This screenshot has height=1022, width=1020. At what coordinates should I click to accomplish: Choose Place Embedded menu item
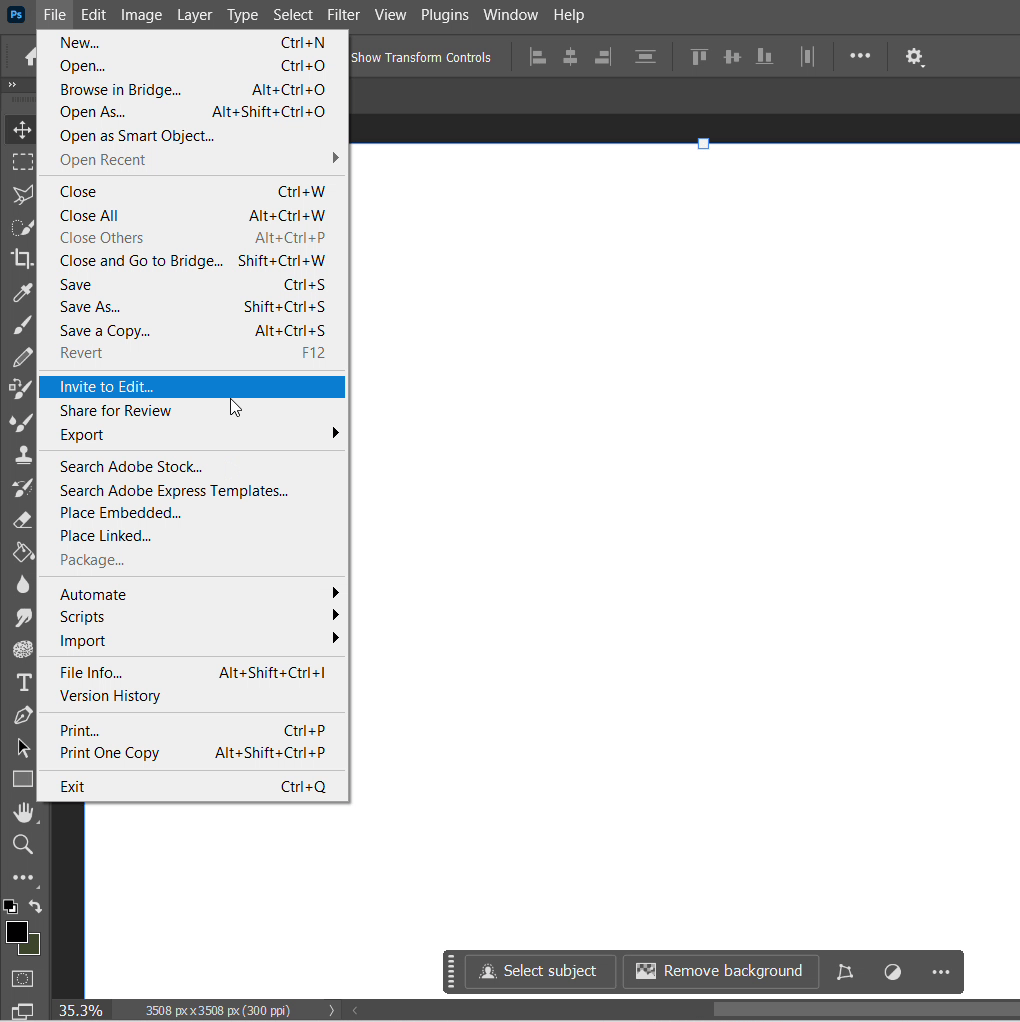point(192,513)
